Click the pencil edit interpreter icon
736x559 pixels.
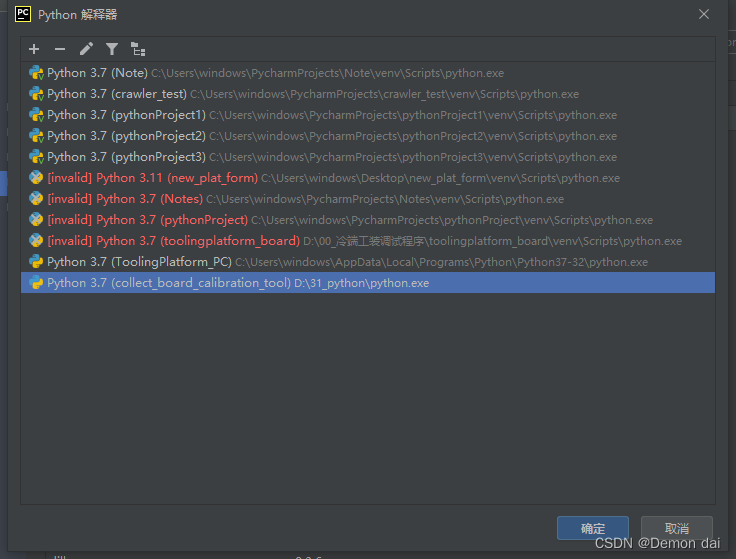86,49
